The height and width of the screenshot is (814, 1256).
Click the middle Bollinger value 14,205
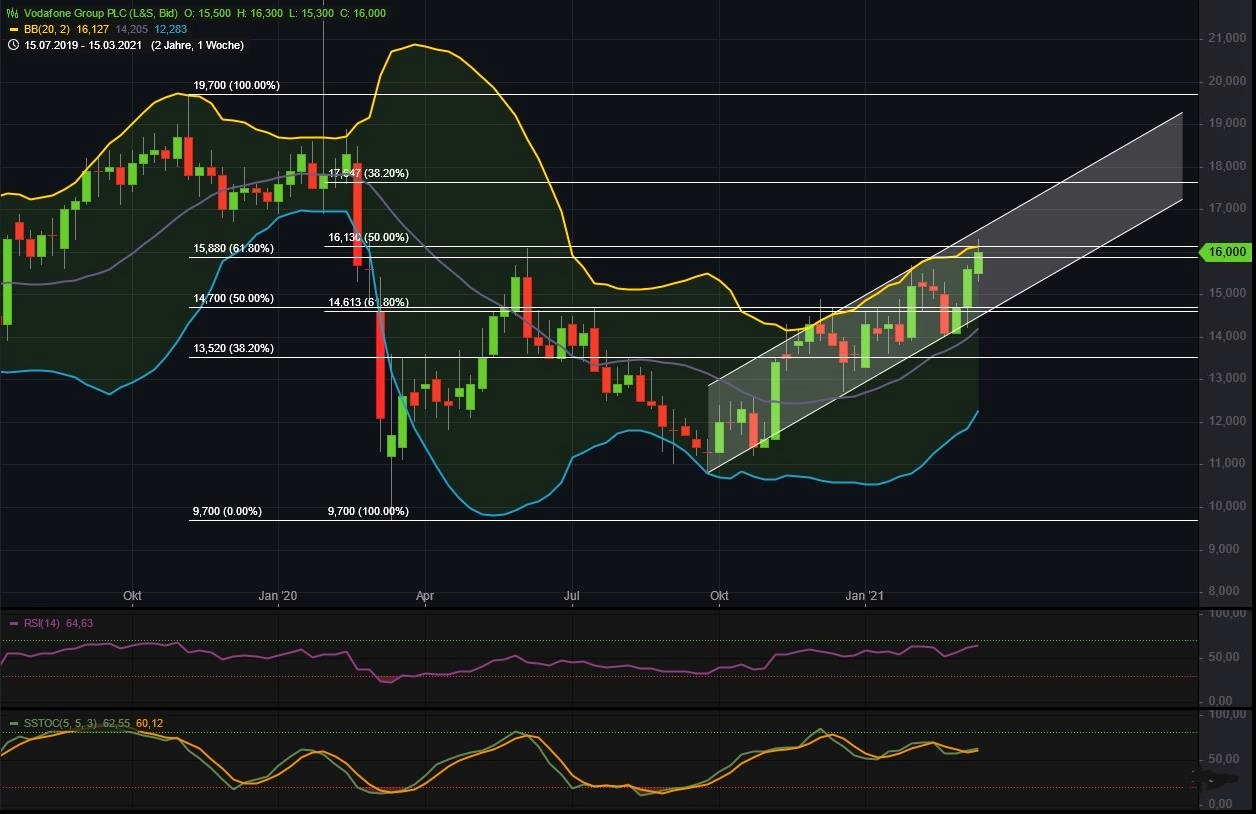click(x=133, y=29)
